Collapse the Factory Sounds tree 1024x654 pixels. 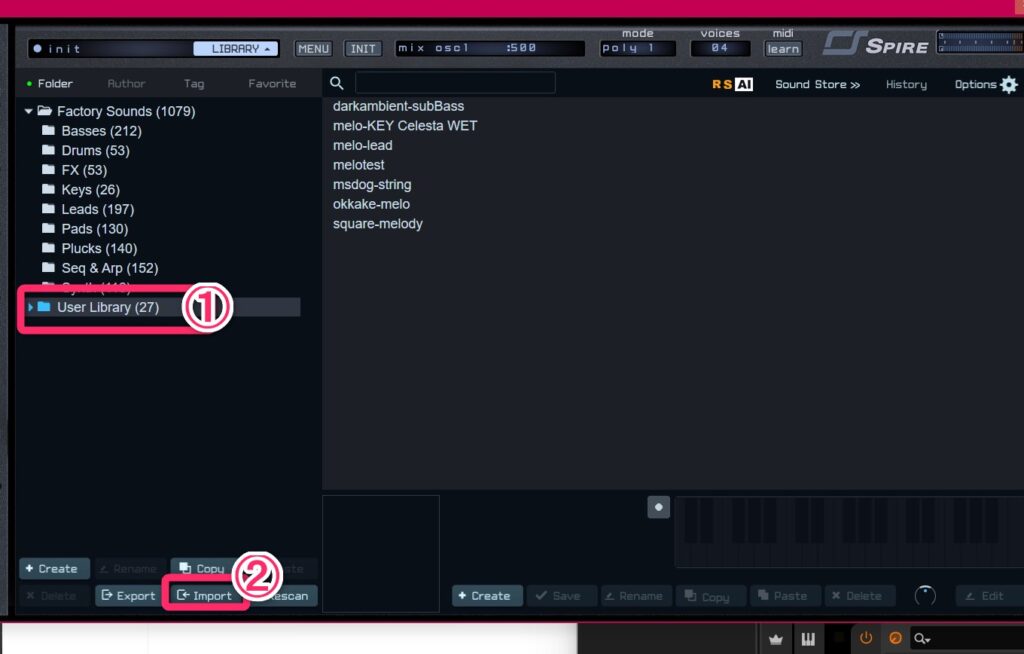click(29, 112)
